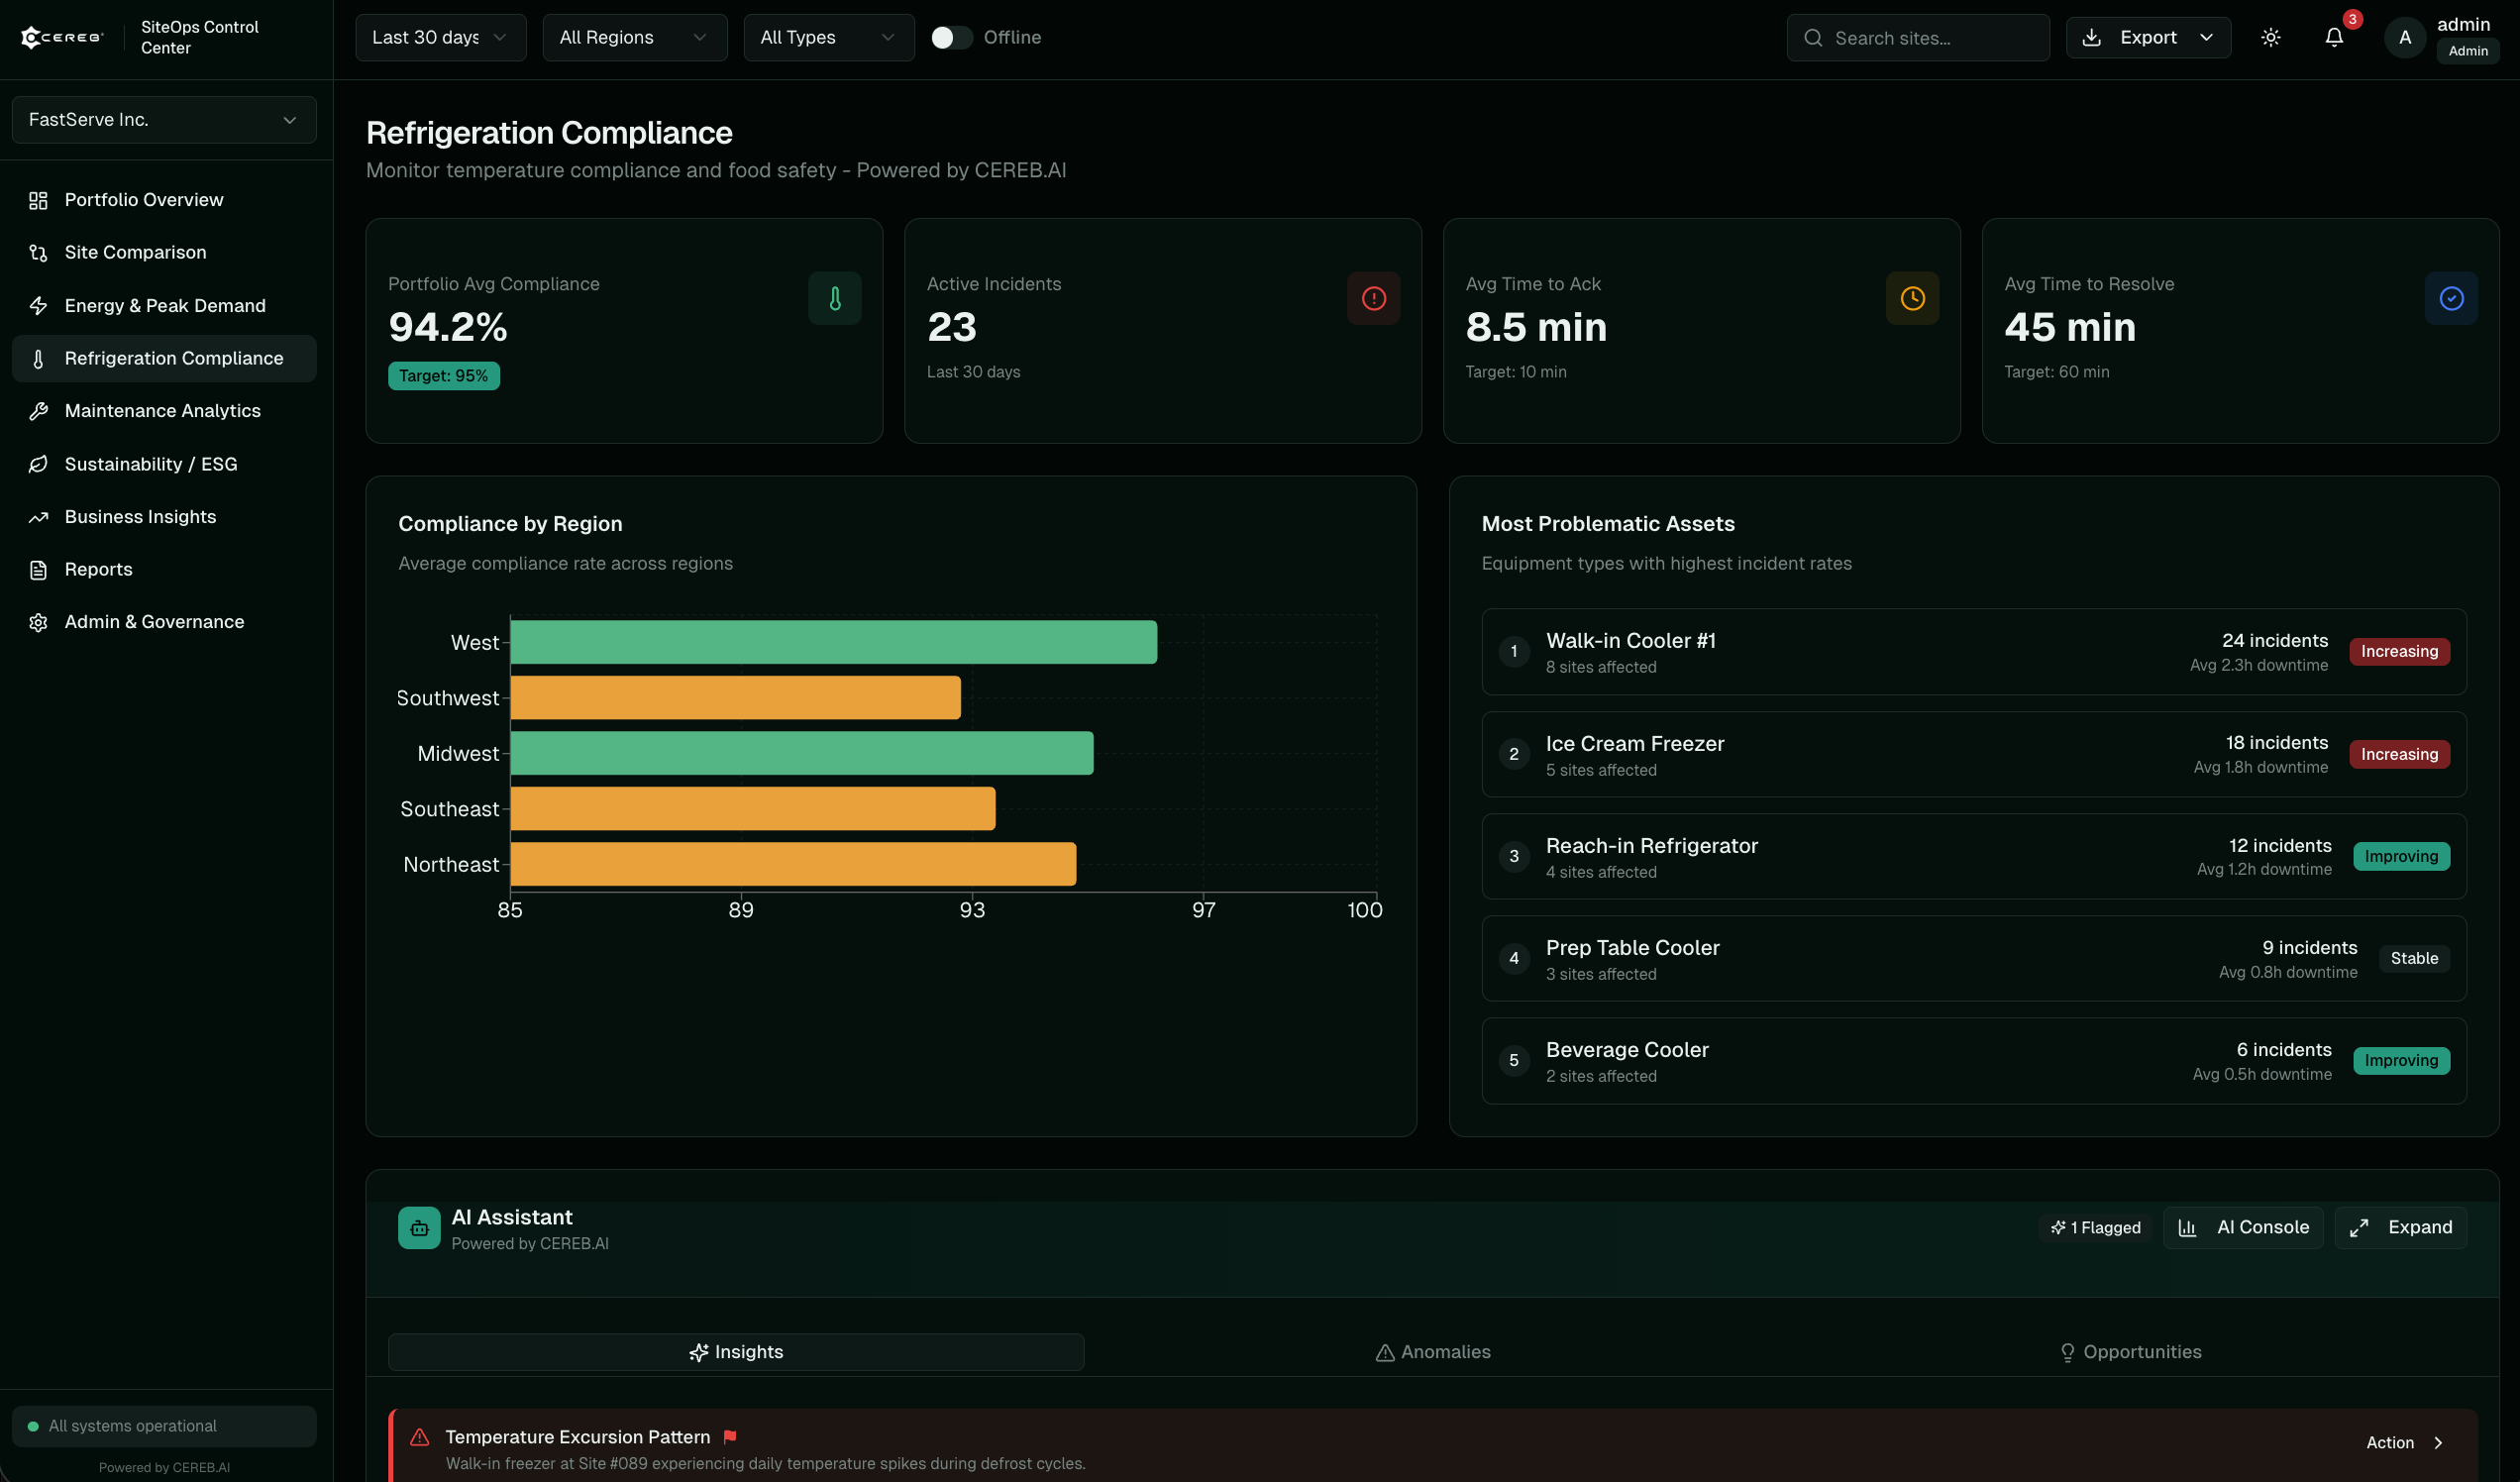This screenshot has height=1482, width=2520.
Task: Toggle the Offline switch
Action: coord(951,38)
